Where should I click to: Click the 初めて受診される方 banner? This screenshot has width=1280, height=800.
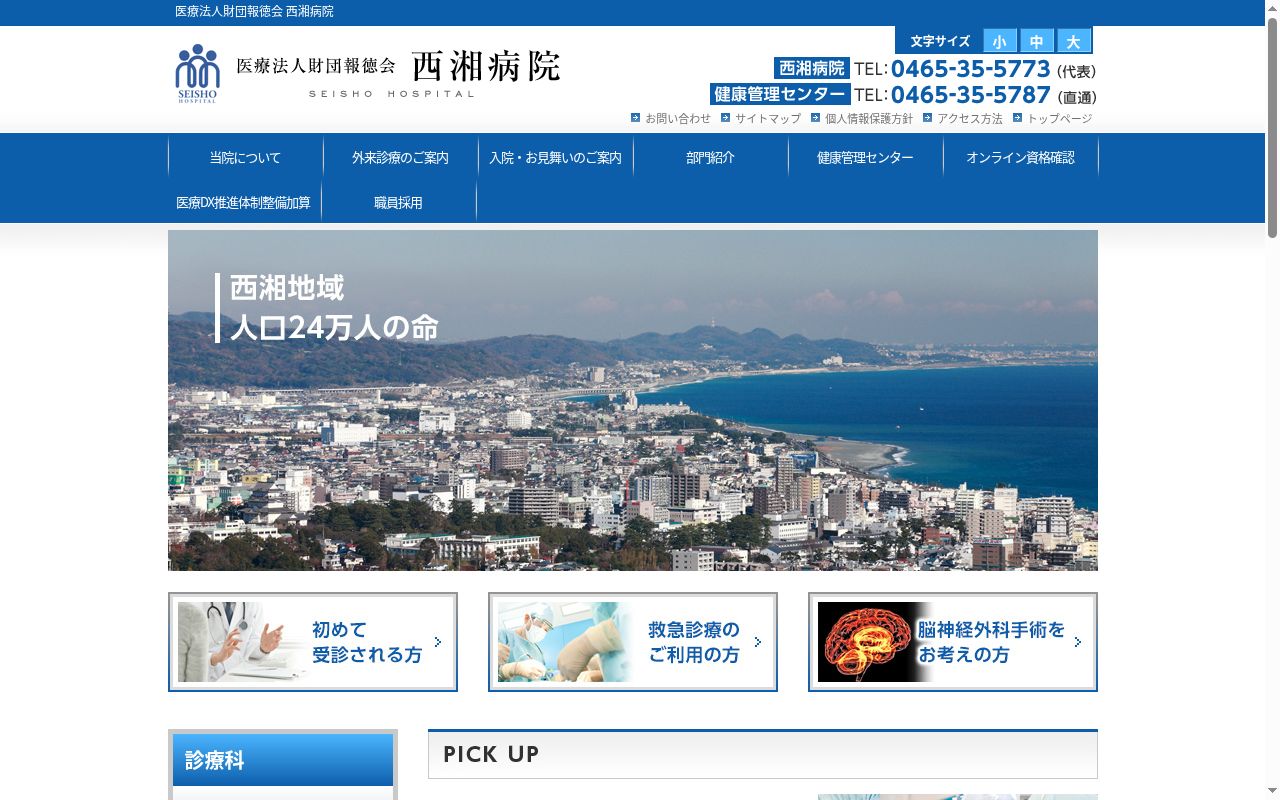pyautogui.click(x=313, y=642)
